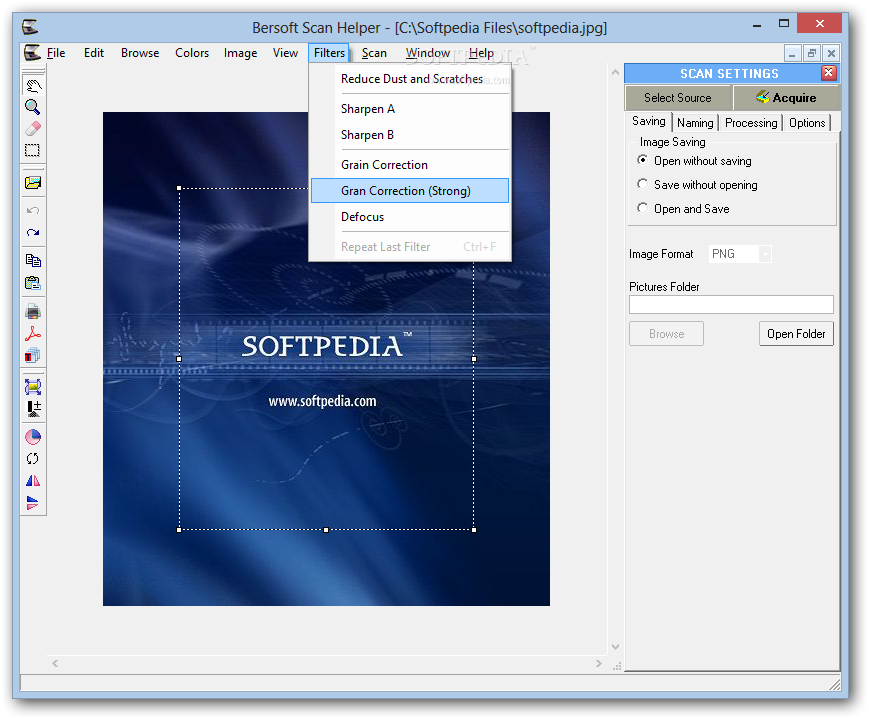Open the File menu
The width and height of the screenshot is (869, 719).
tap(56, 53)
